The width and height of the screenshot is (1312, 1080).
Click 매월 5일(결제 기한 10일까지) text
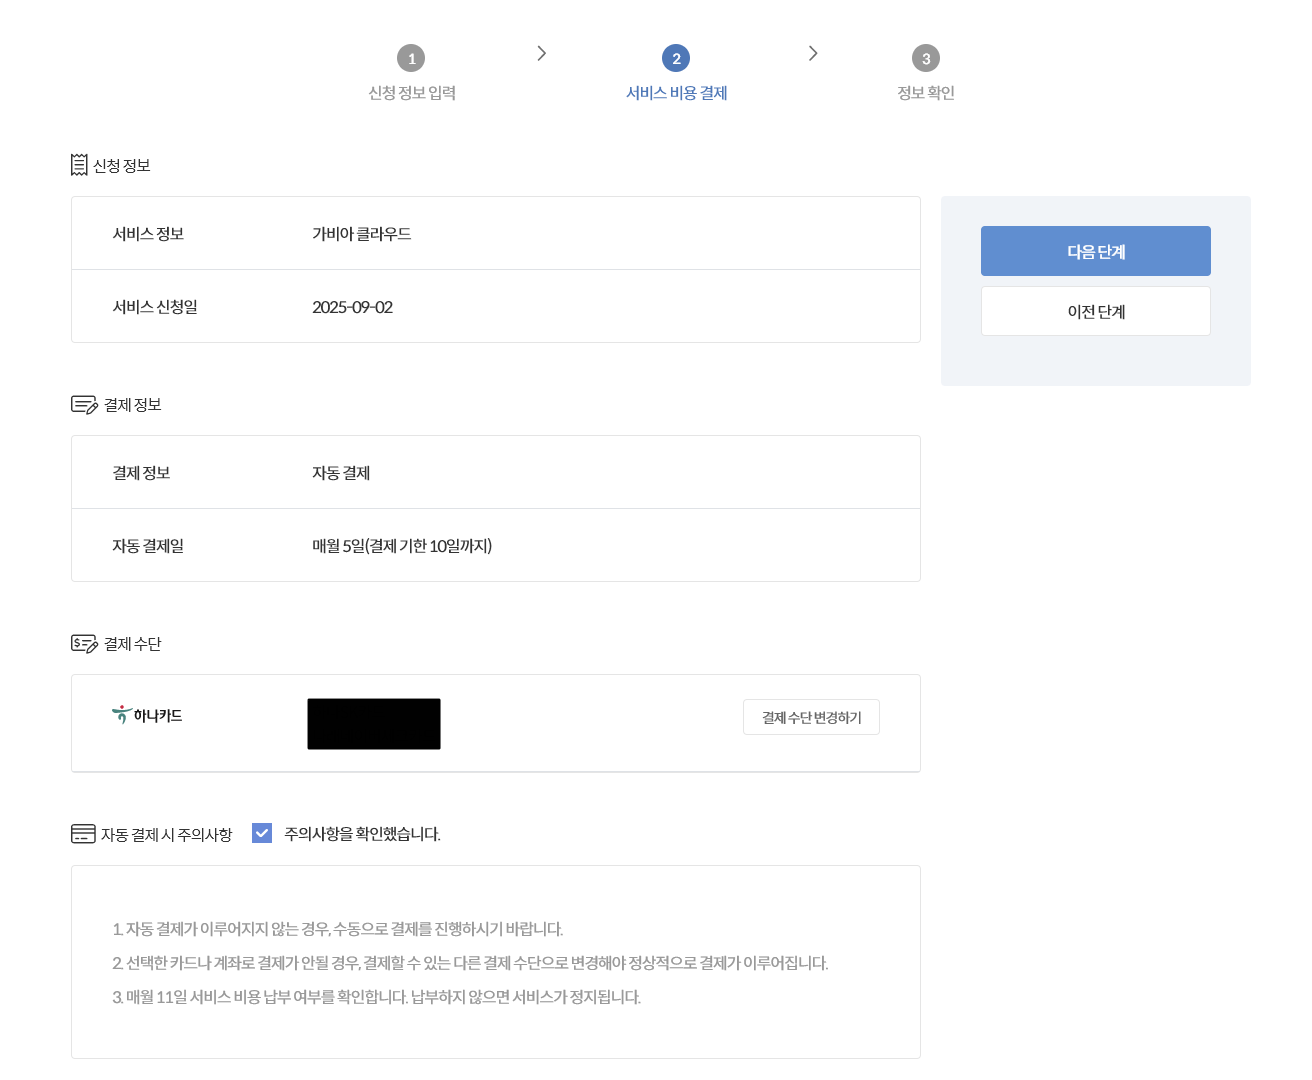(x=402, y=546)
